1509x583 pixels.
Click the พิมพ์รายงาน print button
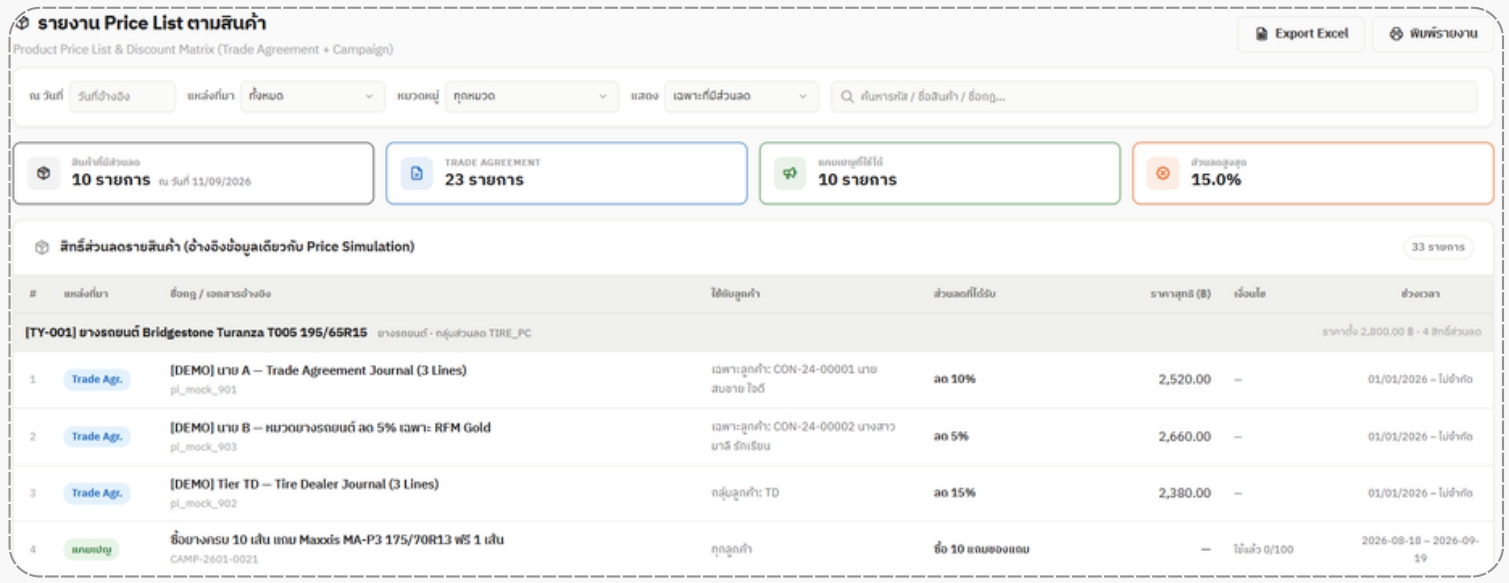coord(1433,34)
